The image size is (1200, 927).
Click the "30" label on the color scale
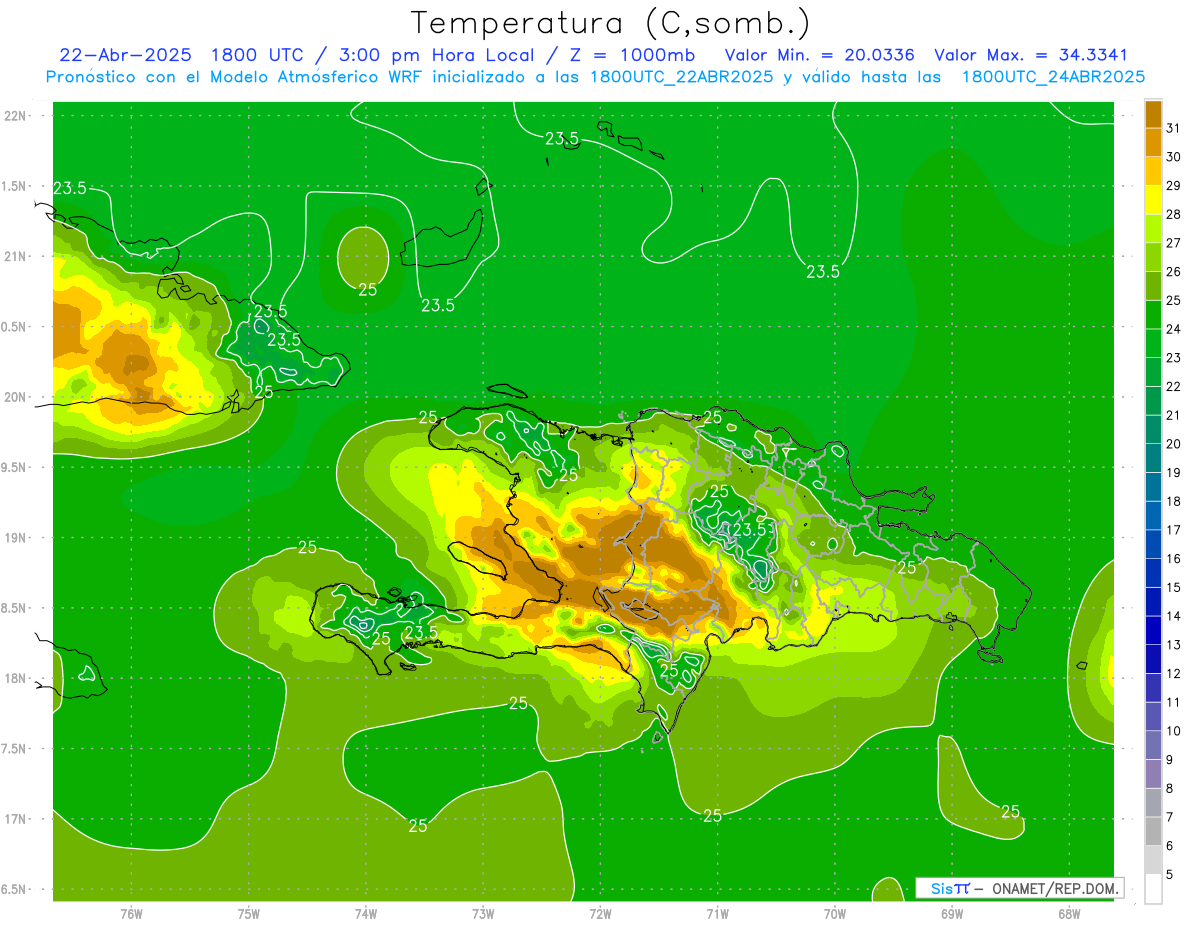[1174, 157]
